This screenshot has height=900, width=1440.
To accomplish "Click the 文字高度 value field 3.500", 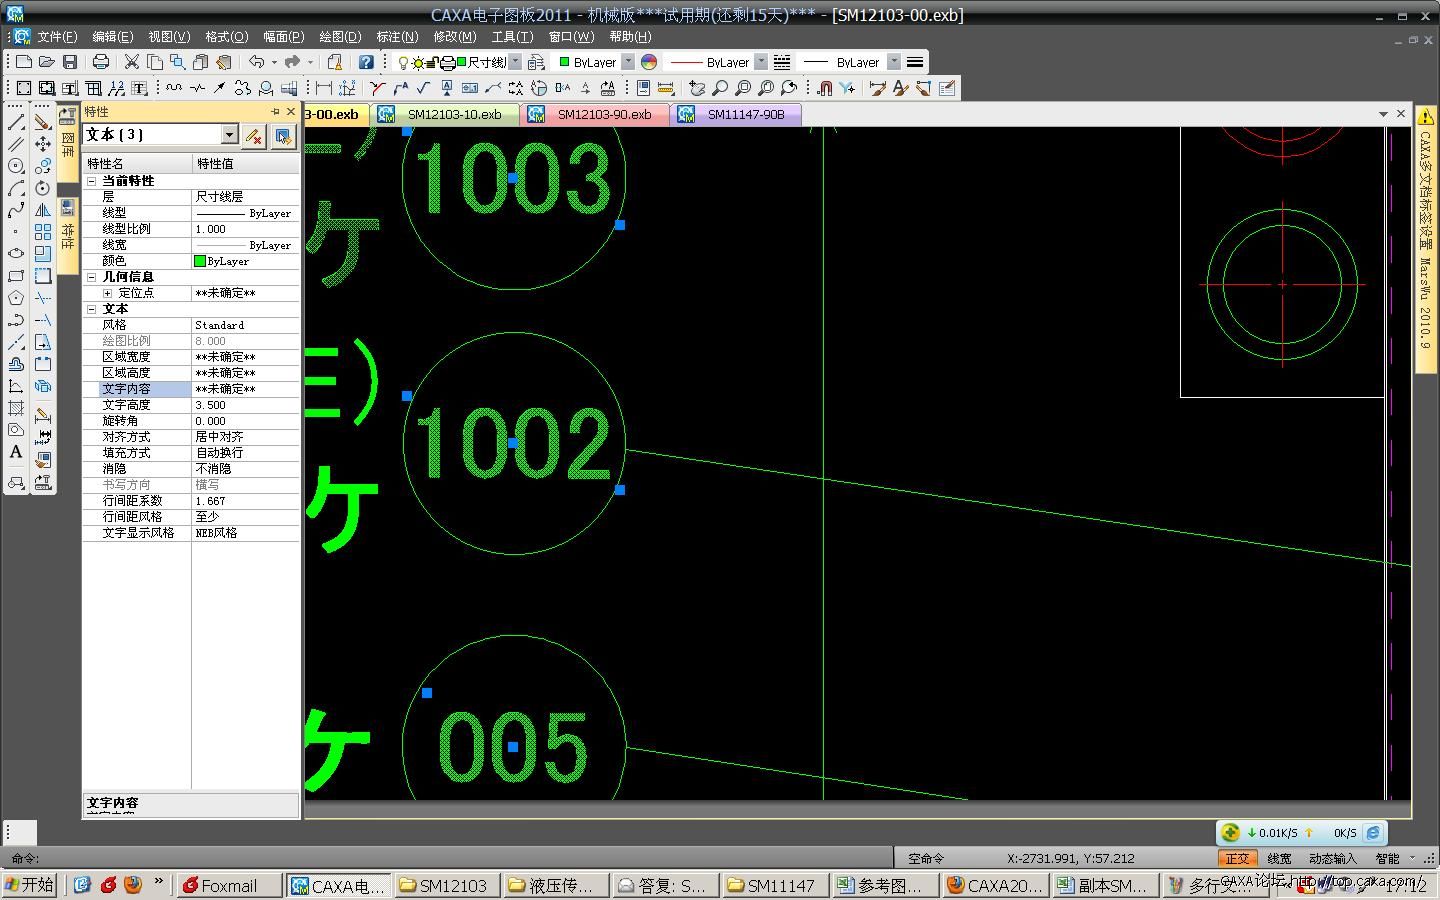I will pos(245,405).
